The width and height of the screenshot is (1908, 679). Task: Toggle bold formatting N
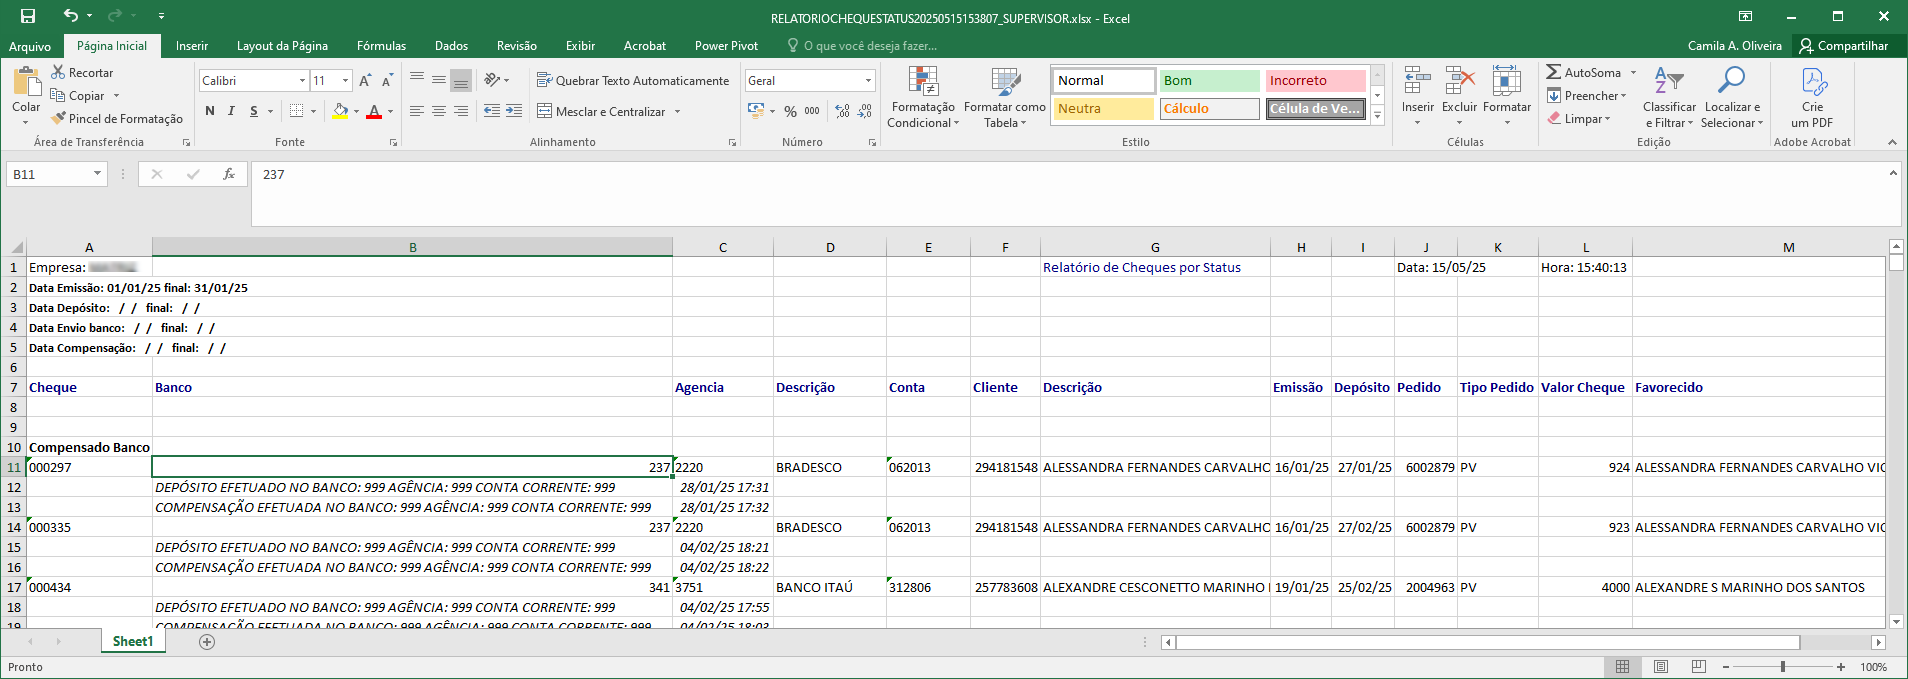[210, 111]
